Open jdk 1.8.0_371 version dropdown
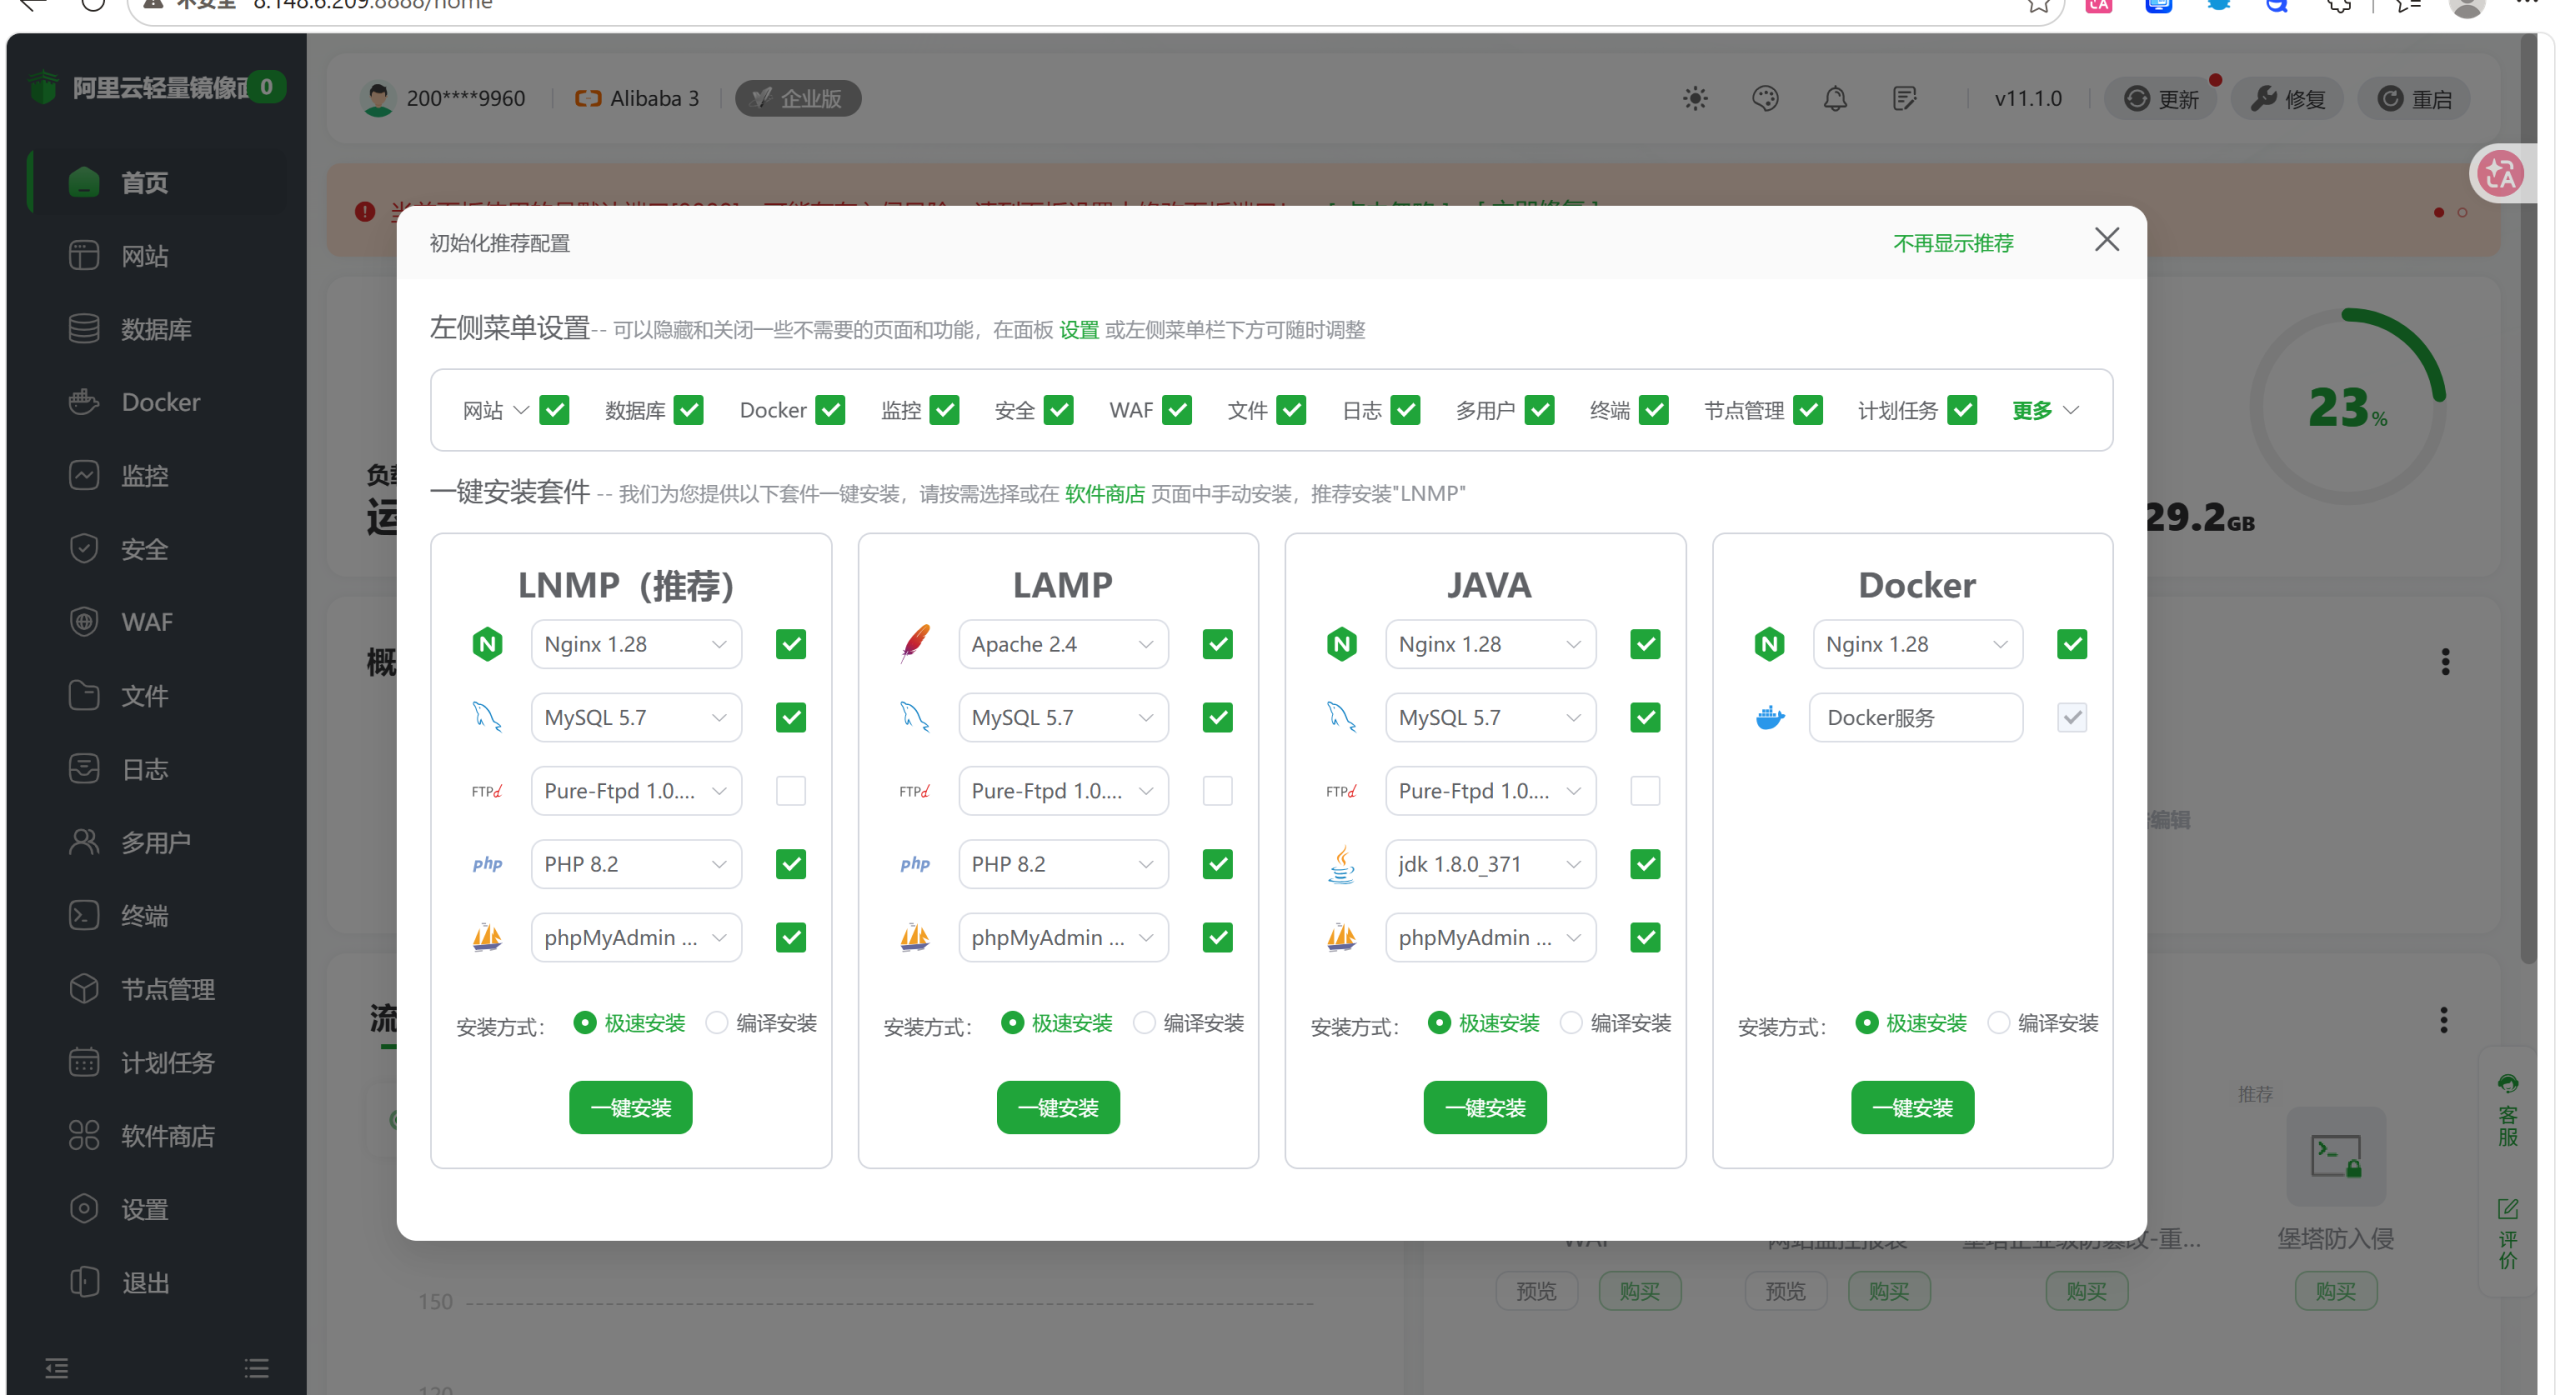The height and width of the screenshot is (1395, 2560). pos(1490,864)
